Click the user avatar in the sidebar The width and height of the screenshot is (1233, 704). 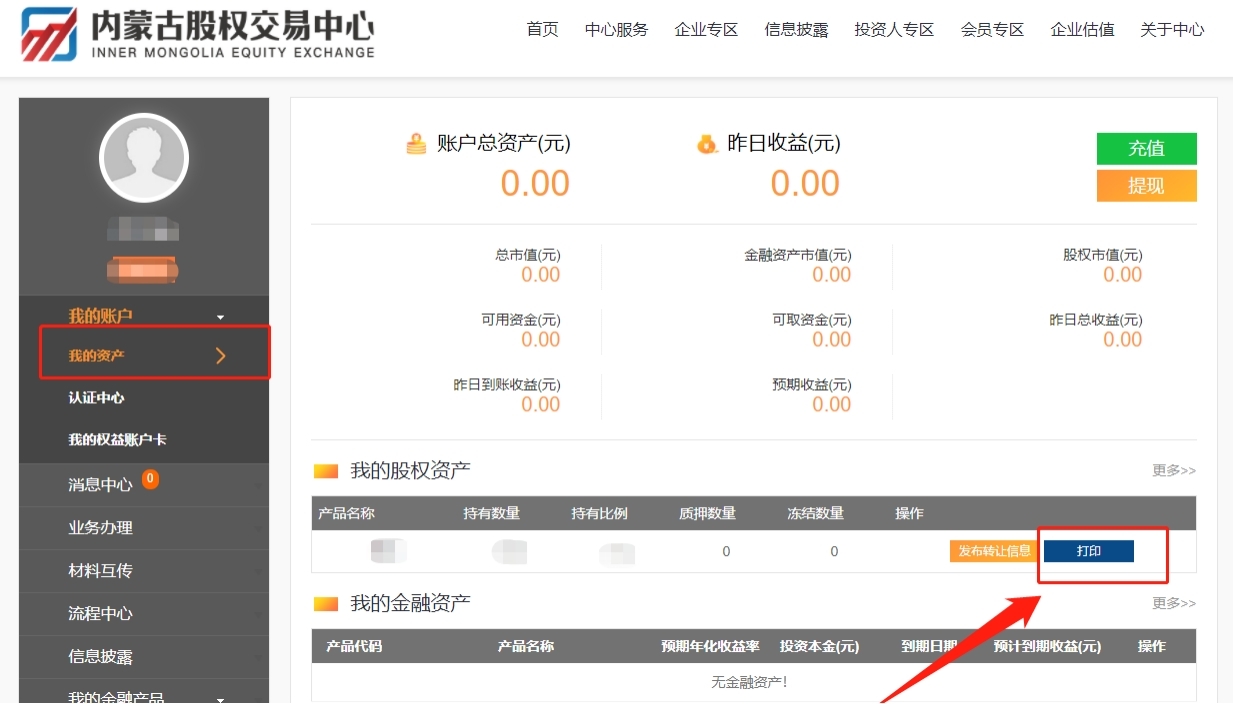pos(143,157)
